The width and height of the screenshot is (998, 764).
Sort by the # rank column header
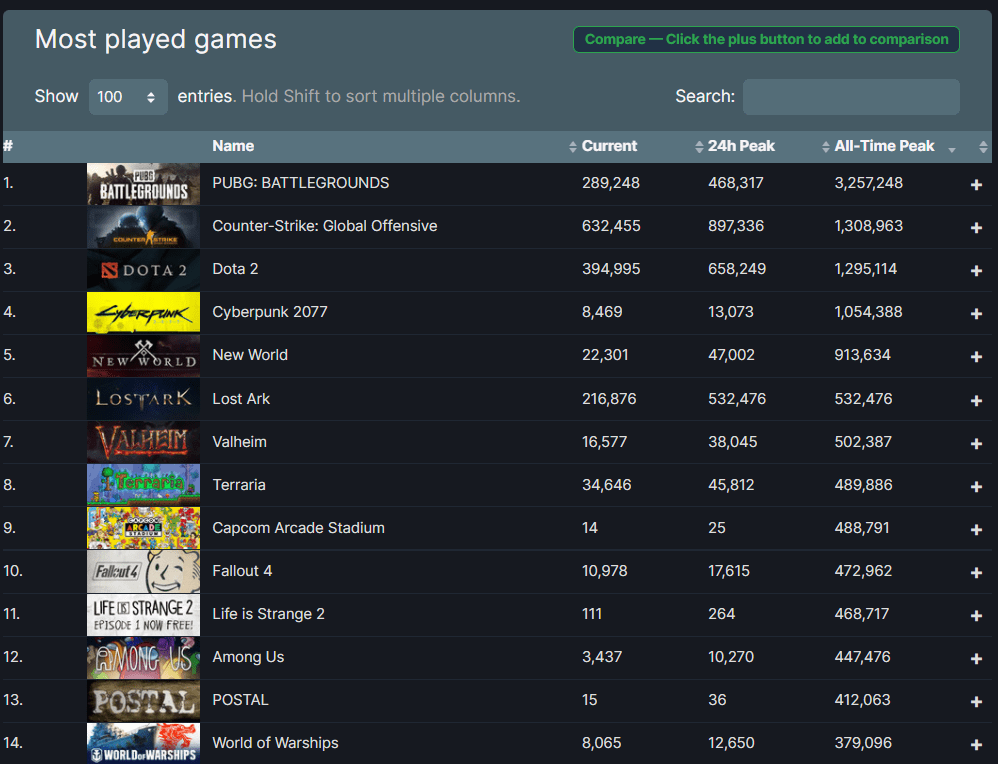pyautogui.click(x=8, y=146)
